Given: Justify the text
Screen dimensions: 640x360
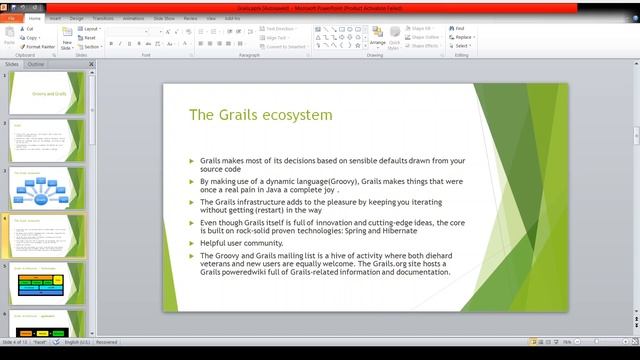Looking at the screenshot, I should [229, 44].
